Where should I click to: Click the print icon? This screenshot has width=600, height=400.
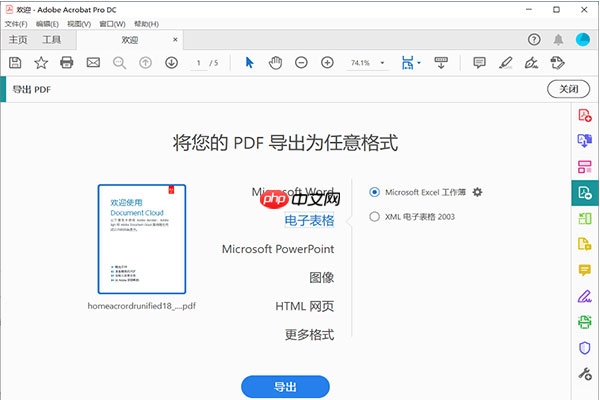click(x=67, y=62)
